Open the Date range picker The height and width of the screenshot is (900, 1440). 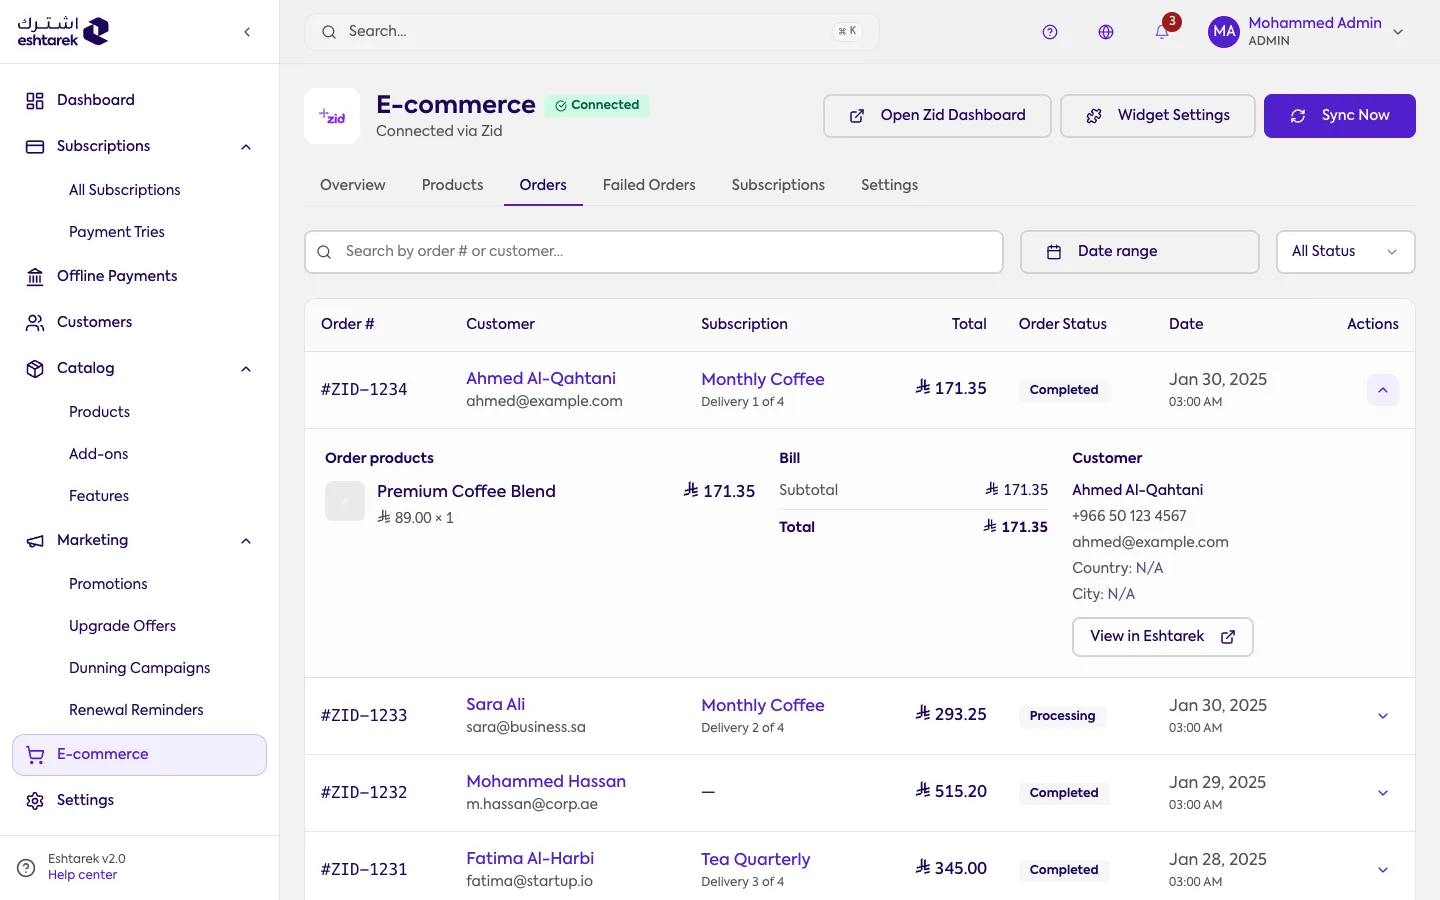[x=1140, y=252]
